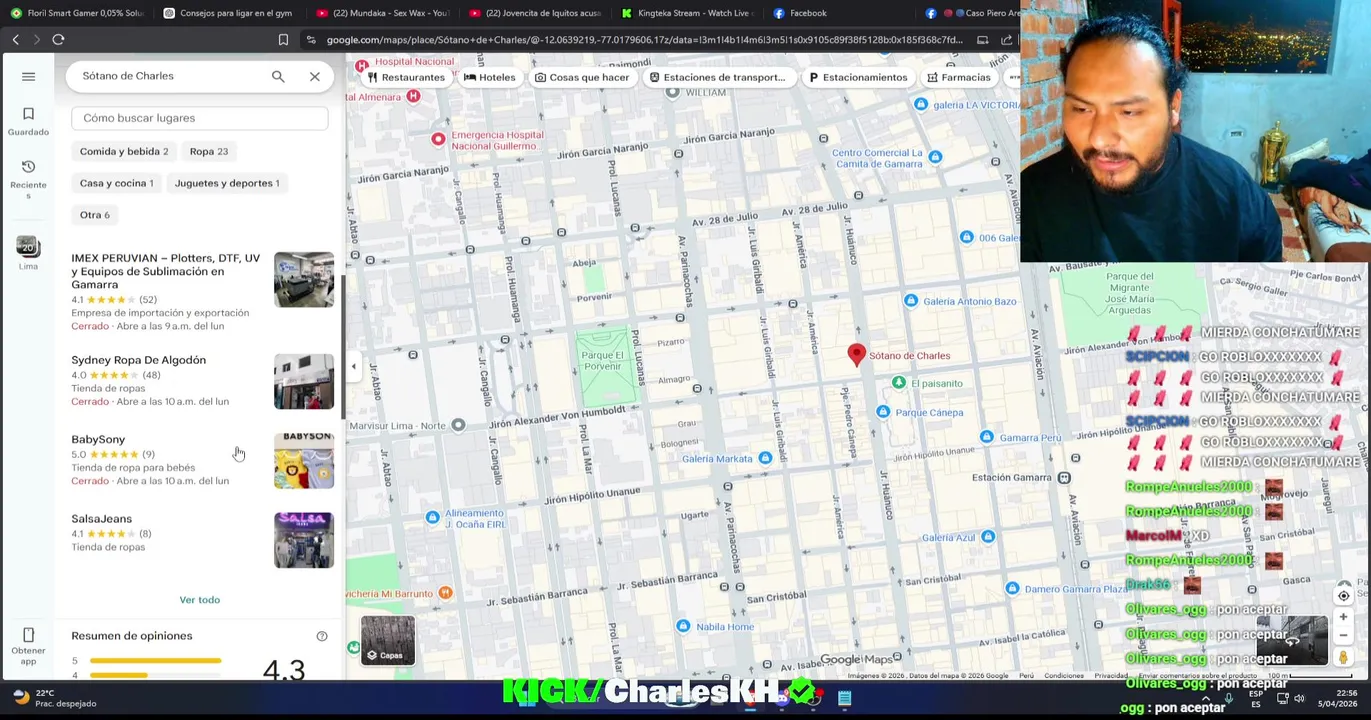Image resolution: width=1371 pixels, height=720 pixels.
Task: Select the Ropa 23 filter
Action: (x=209, y=151)
